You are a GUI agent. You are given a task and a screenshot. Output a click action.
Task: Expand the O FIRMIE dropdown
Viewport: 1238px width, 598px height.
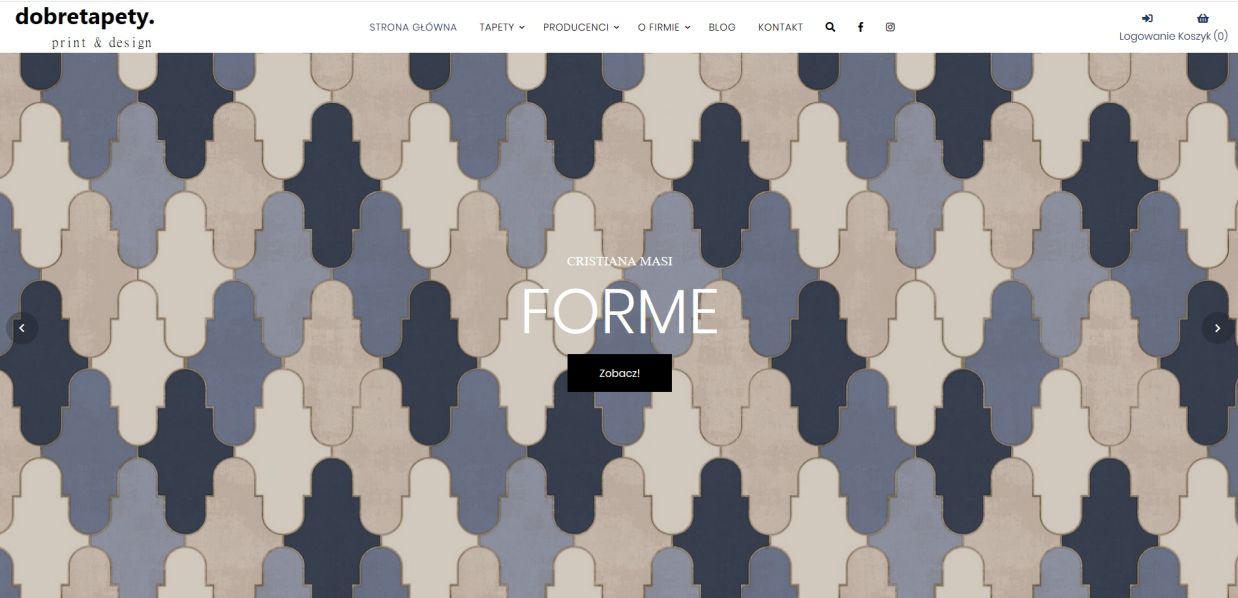coord(664,27)
